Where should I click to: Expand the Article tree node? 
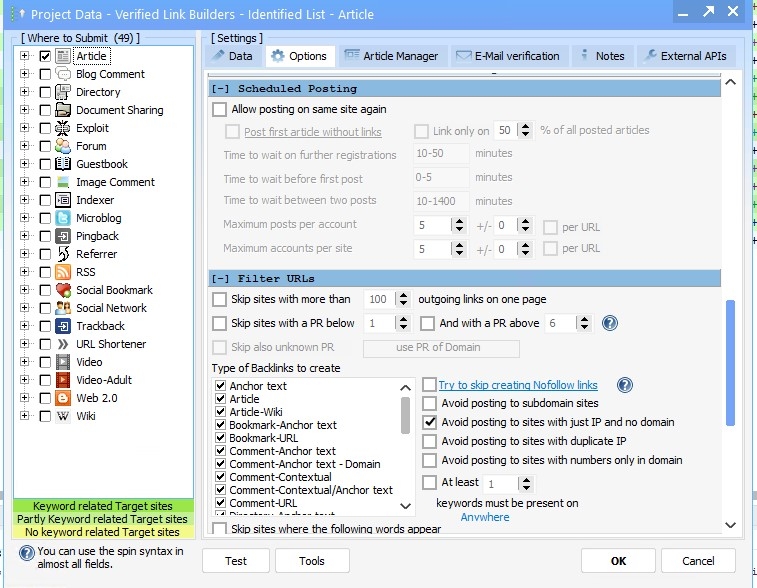click(24, 56)
